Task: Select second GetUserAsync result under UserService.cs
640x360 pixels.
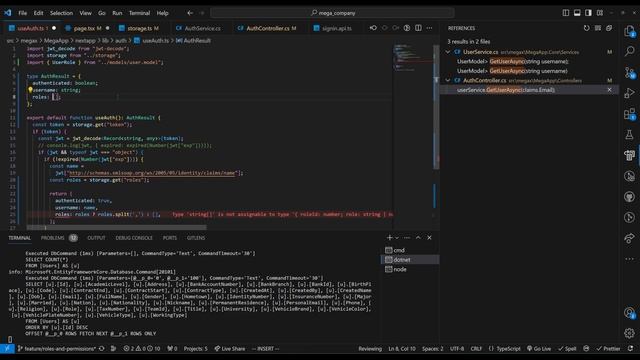Action: [529, 71]
